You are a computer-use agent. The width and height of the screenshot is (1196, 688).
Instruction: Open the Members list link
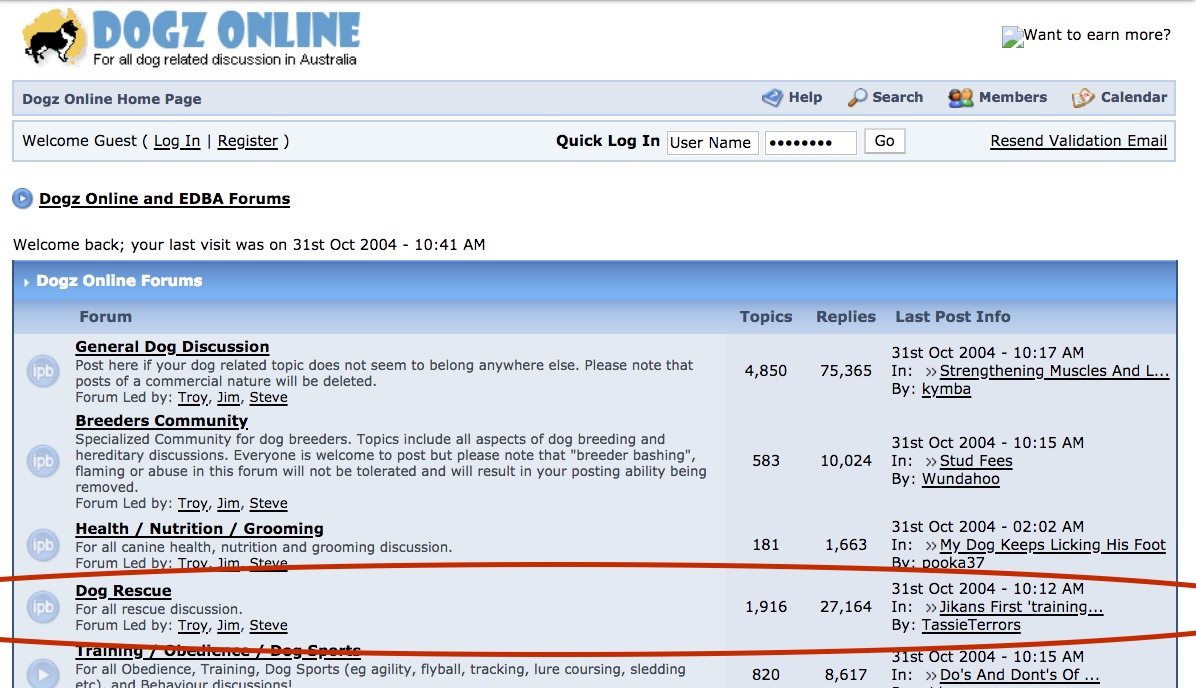(x=997, y=98)
